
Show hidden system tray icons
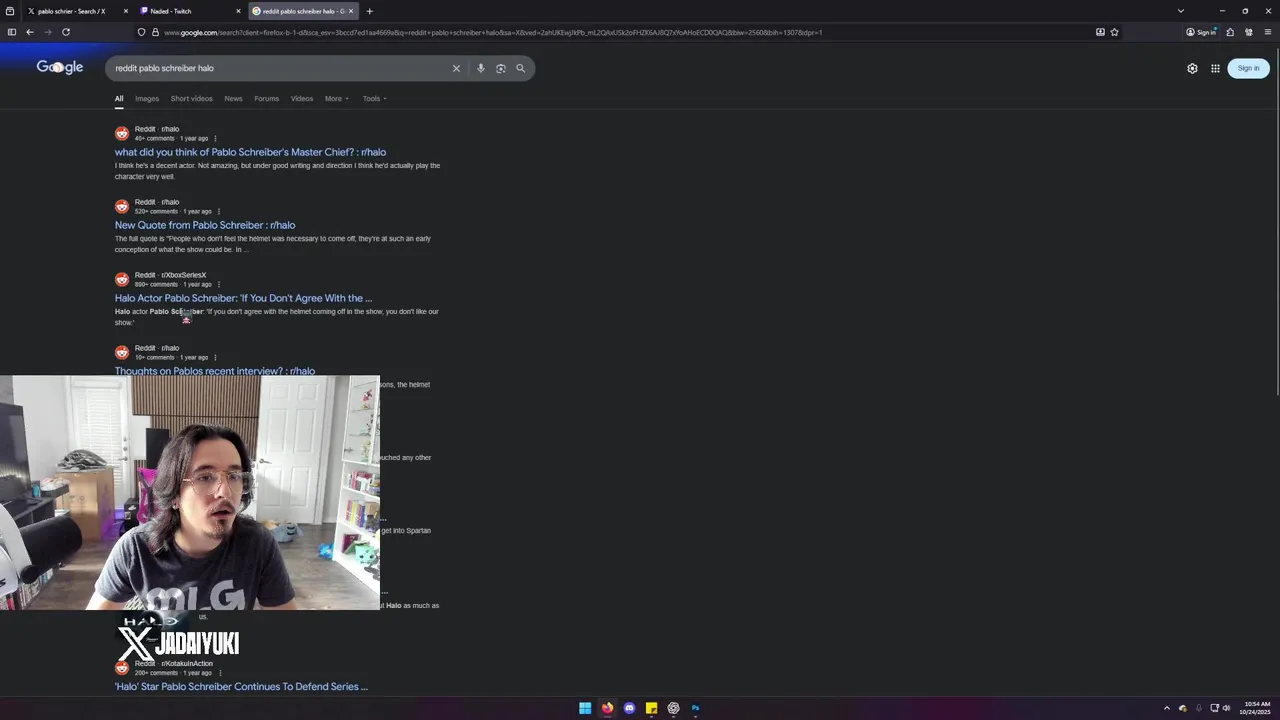coord(1166,708)
